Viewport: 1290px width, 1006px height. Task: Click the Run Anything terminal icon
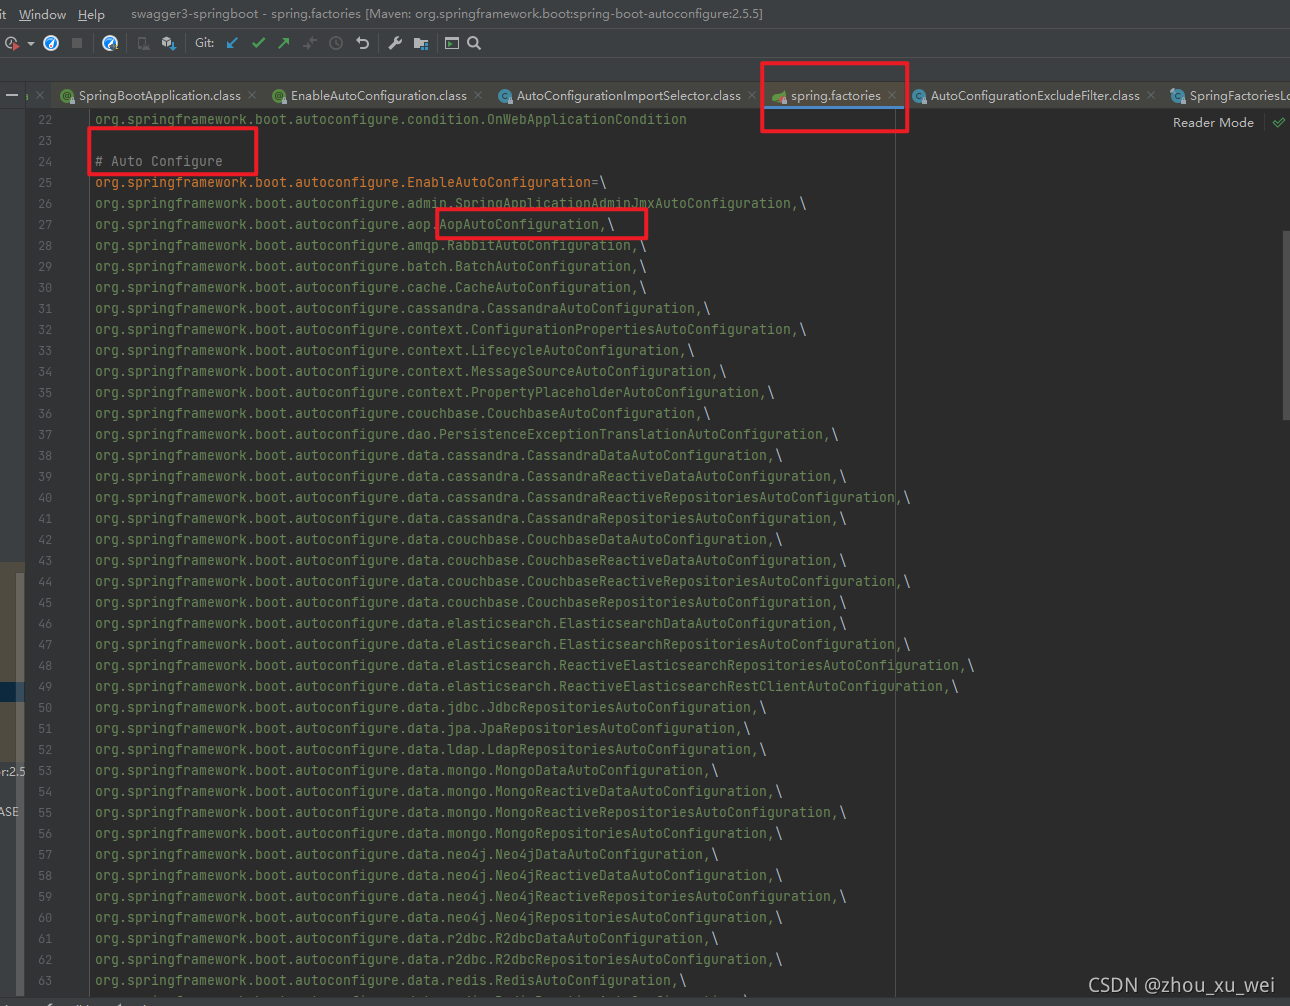(x=452, y=43)
